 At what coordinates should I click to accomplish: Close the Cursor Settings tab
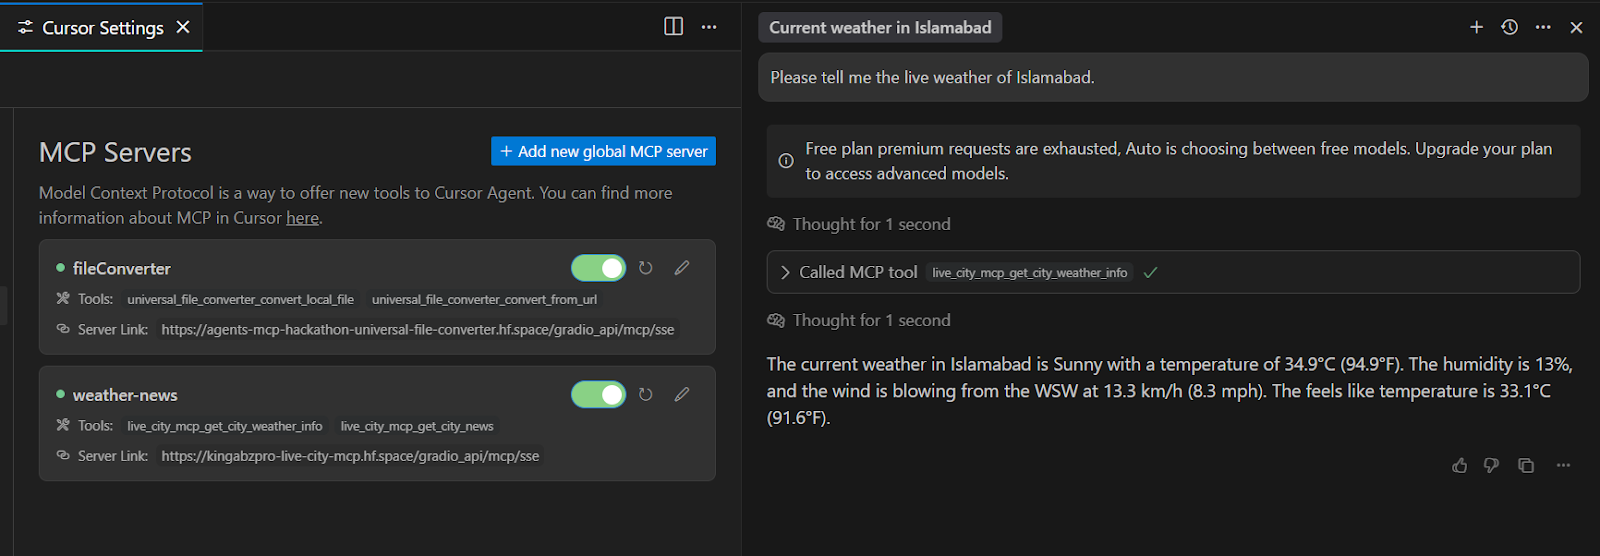183,27
